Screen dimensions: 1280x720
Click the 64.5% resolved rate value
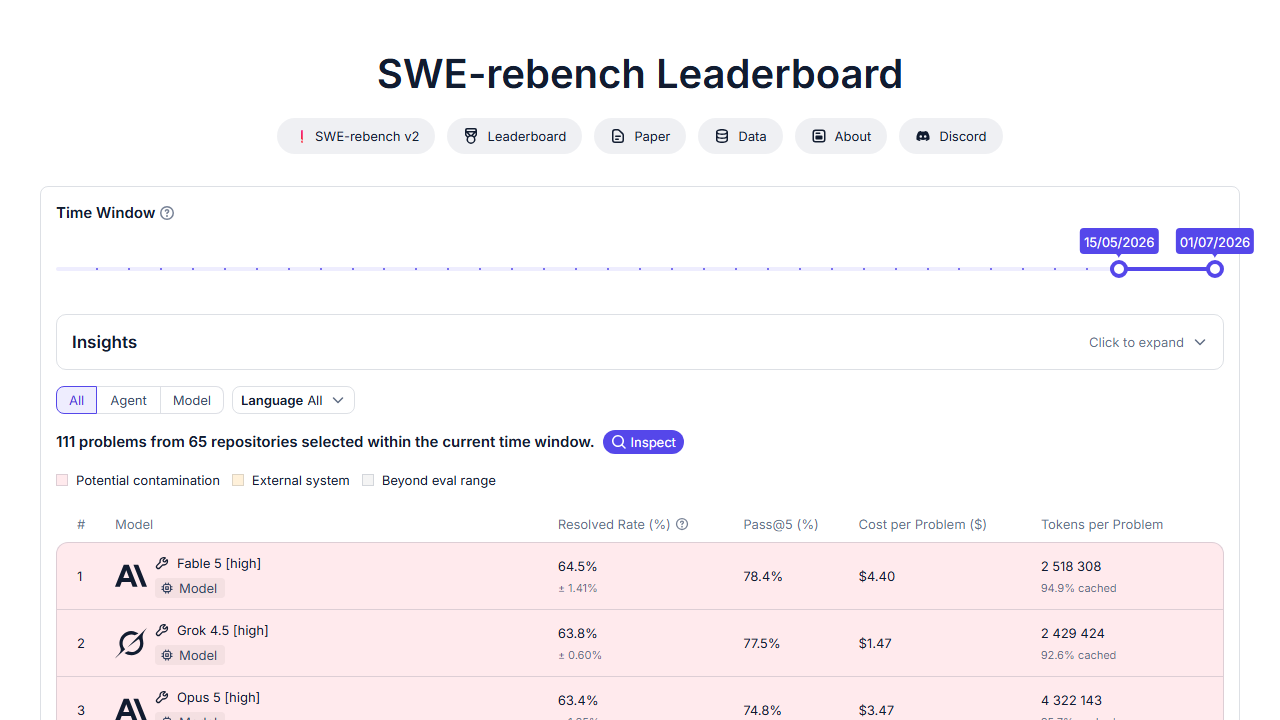pyautogui.click(x=577, y=567)
